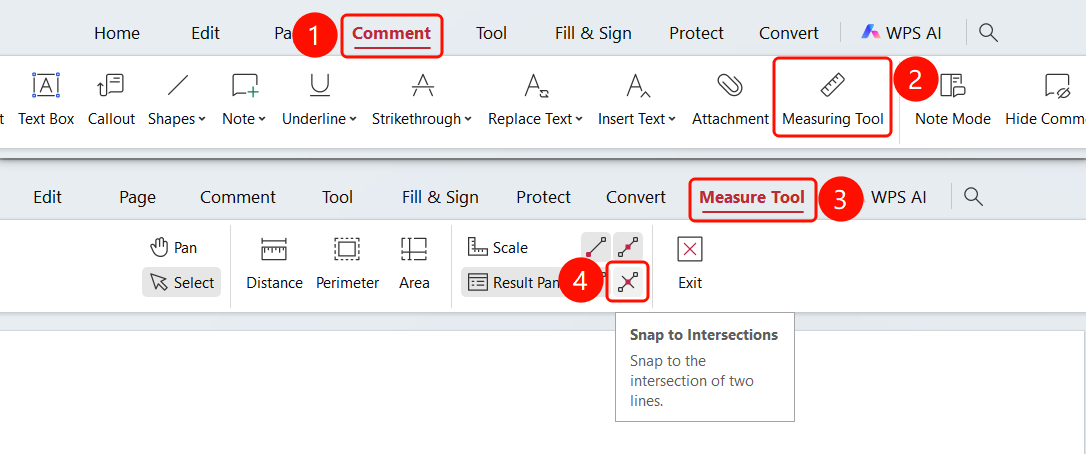Switch to the Home tab
The image size is (1086, 454).
coord(116,33)
